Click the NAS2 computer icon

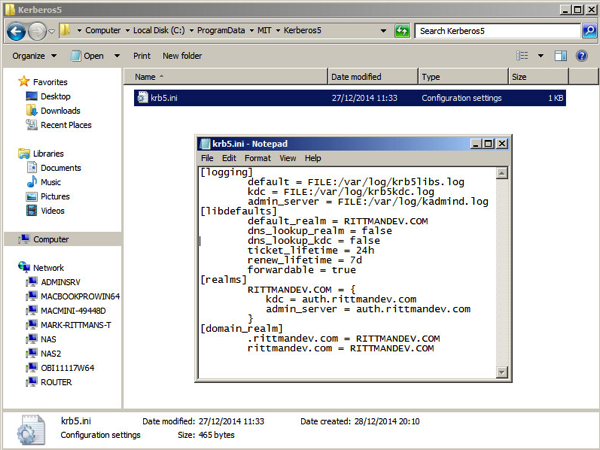[32, 353]
